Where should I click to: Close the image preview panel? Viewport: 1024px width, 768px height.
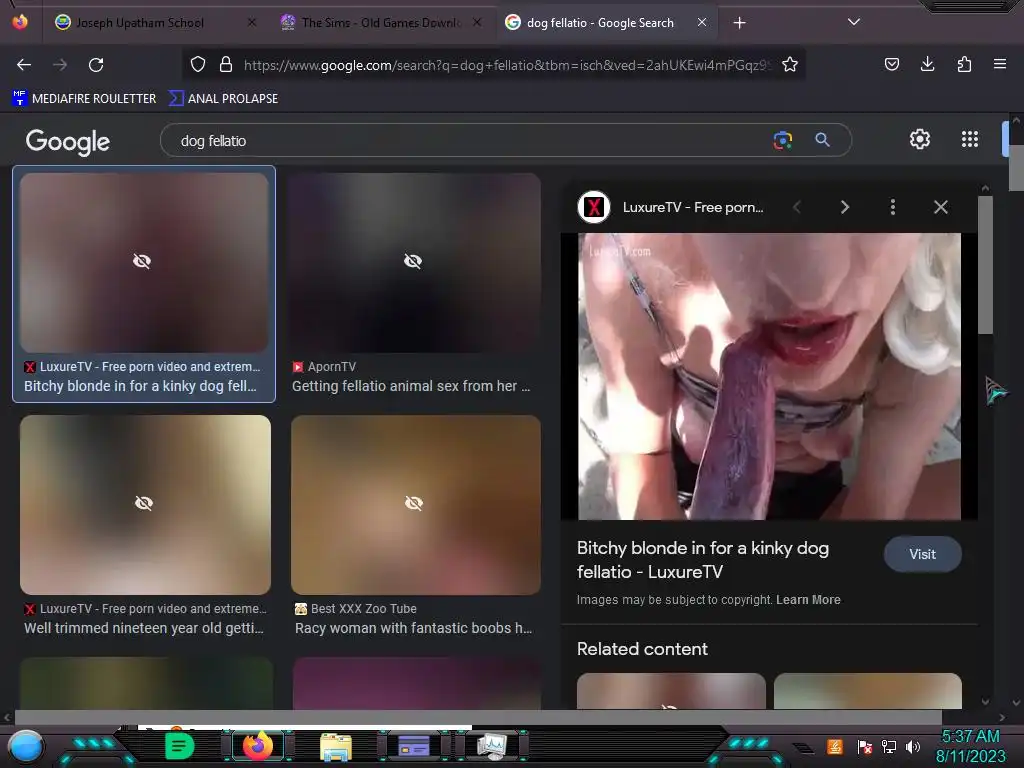click(x=940, y=207)
